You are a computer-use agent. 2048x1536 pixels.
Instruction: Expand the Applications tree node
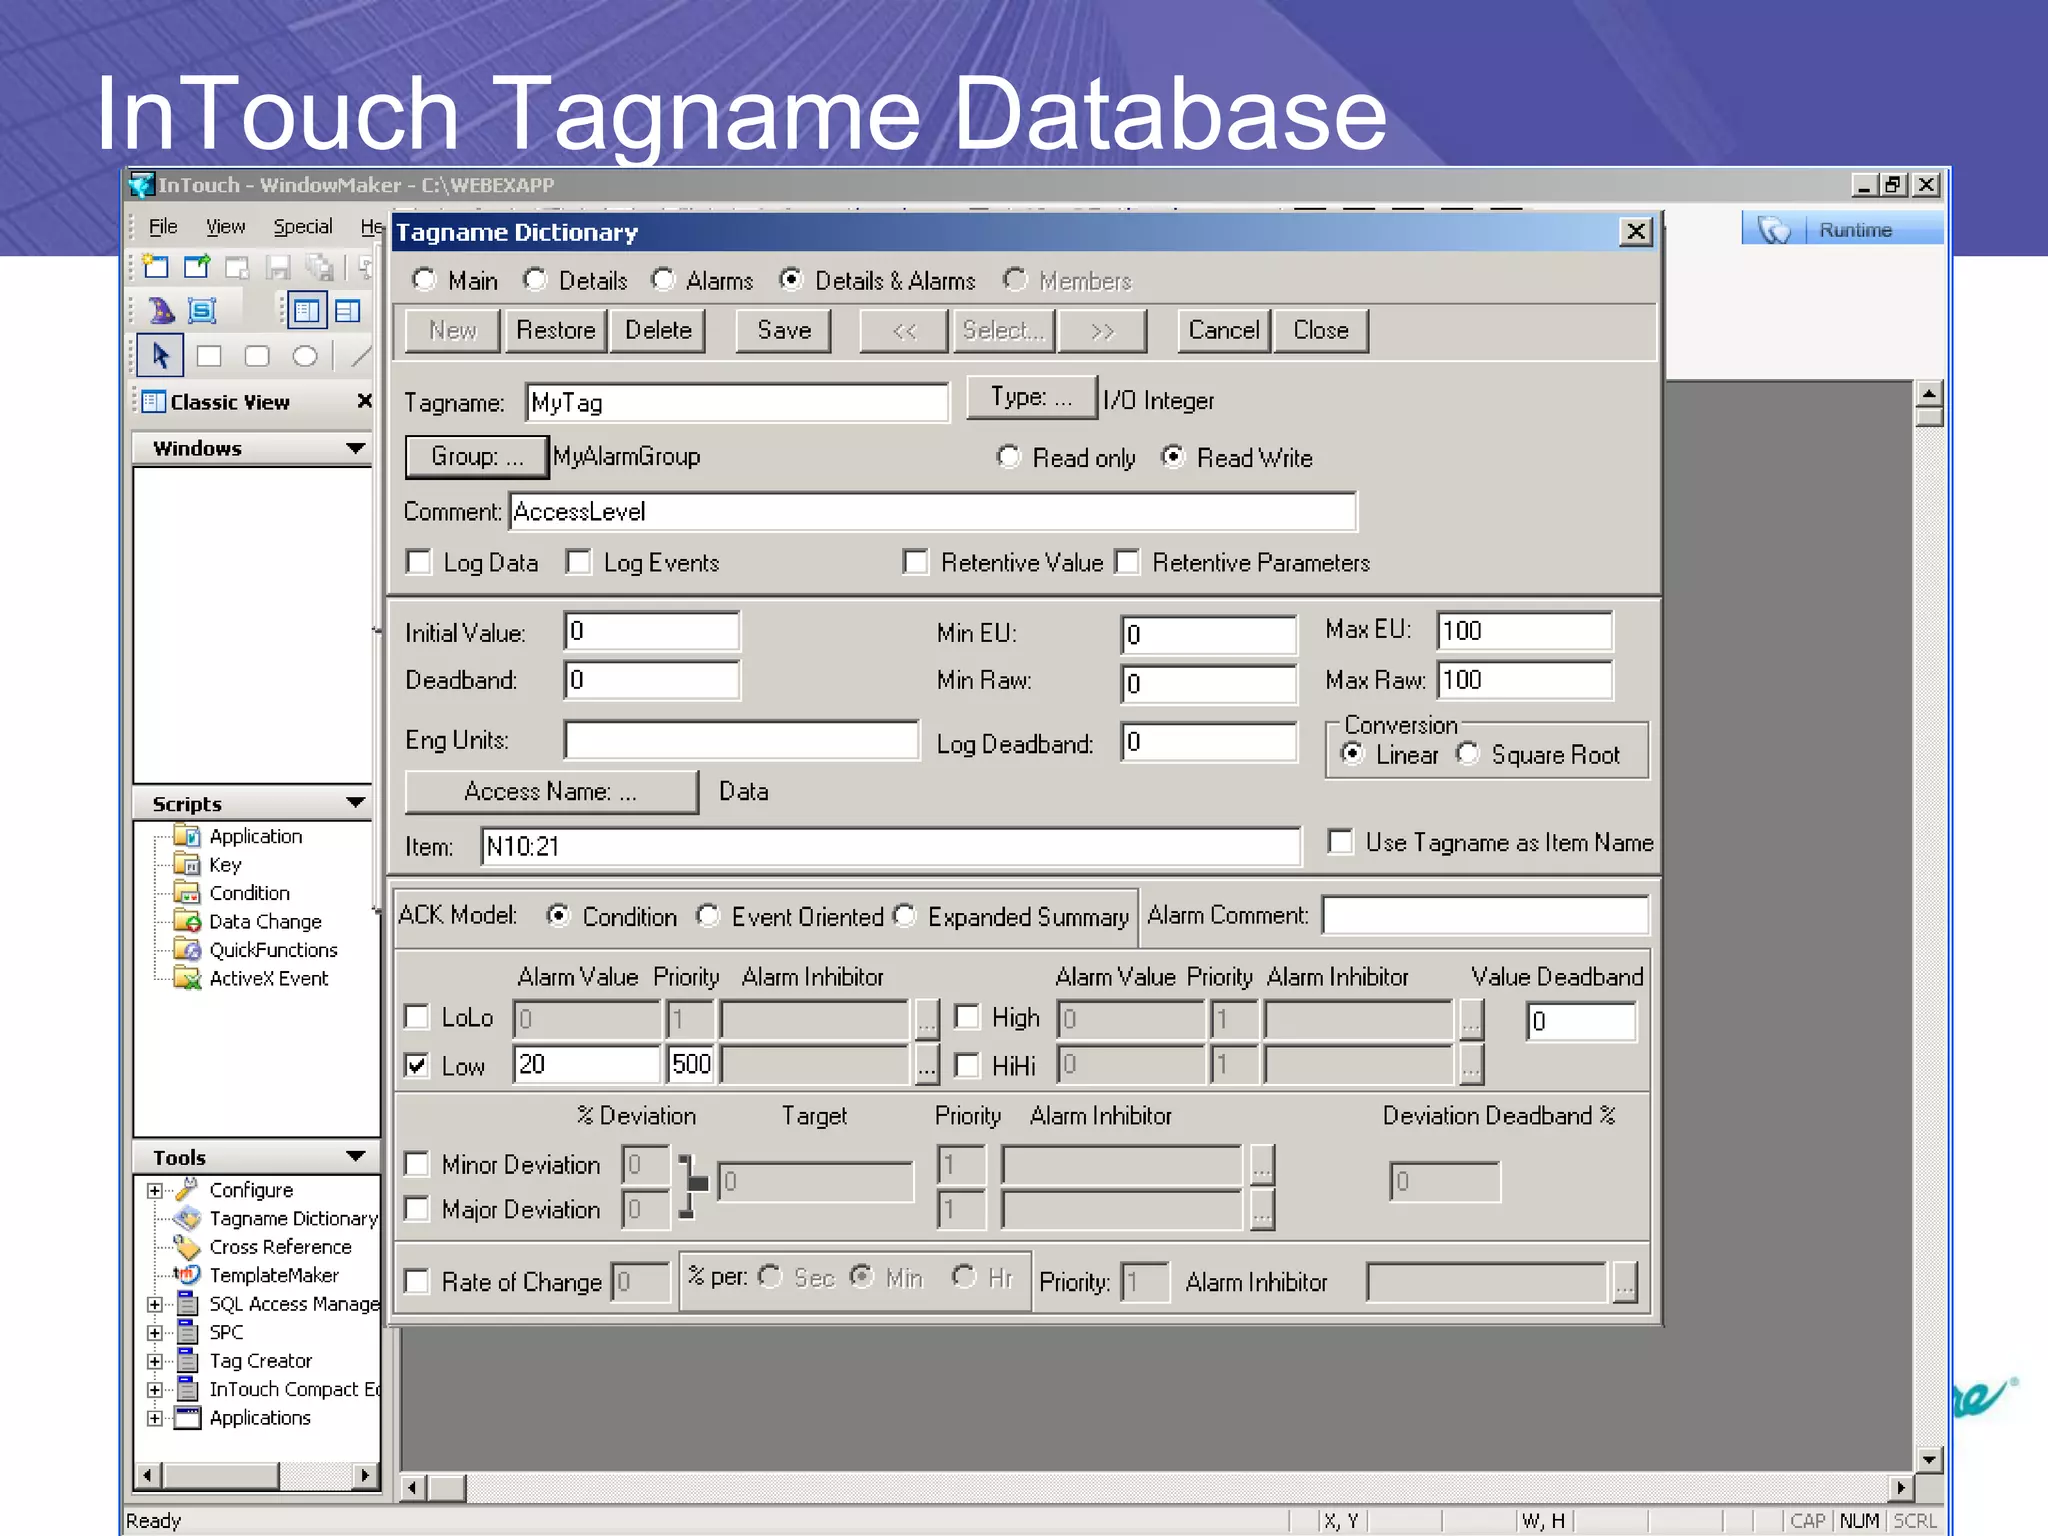click(155, 1418)
